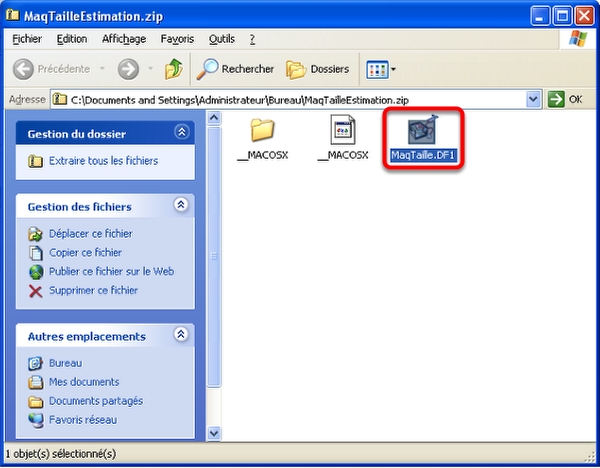Click Supprimer ce fichier link
This screenshot has width=600, height=468.
coord(93,290)
